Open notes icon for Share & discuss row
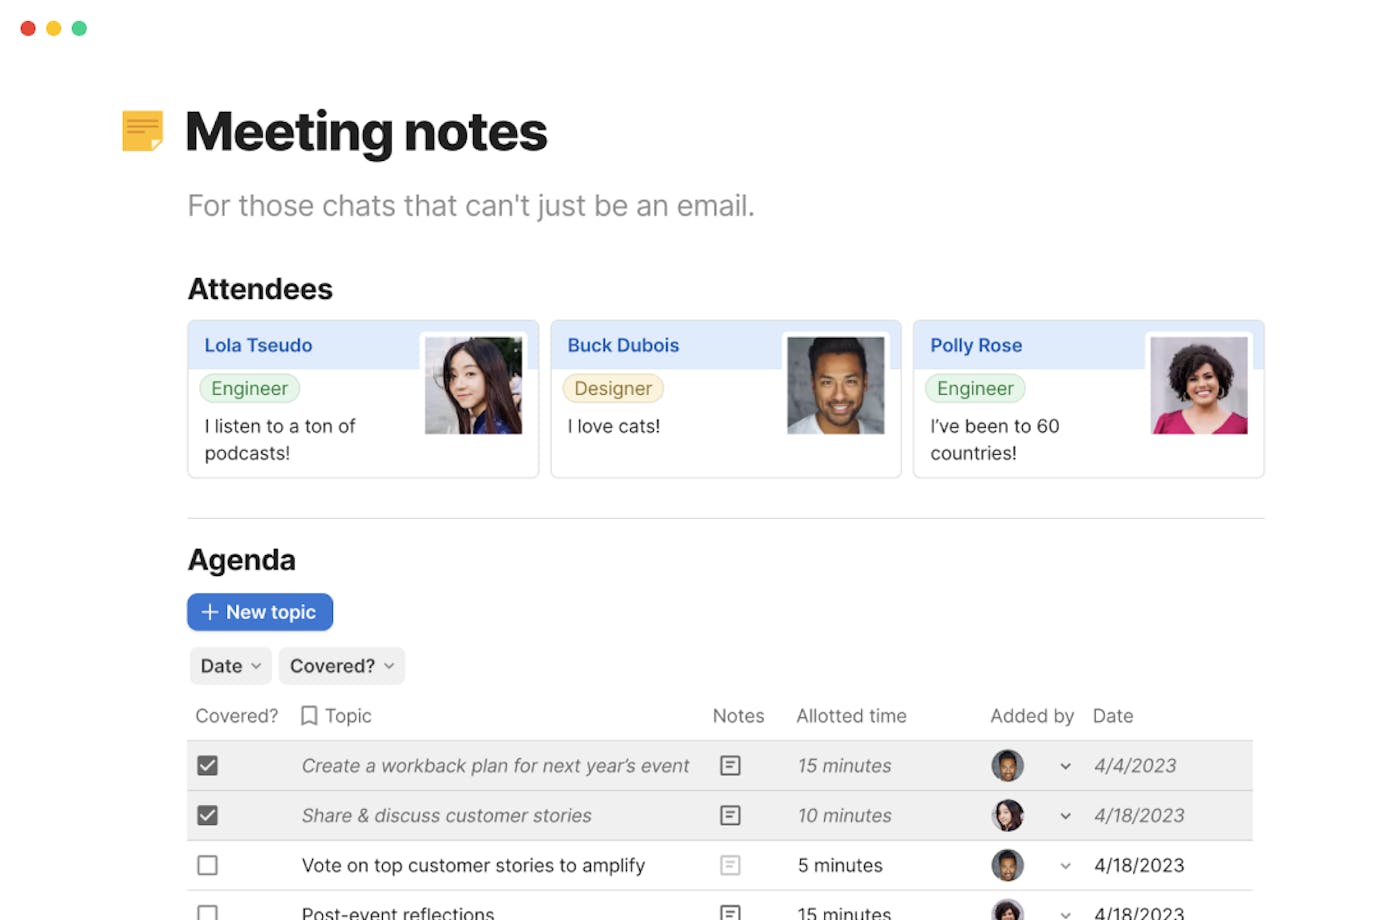 point(730,816)
